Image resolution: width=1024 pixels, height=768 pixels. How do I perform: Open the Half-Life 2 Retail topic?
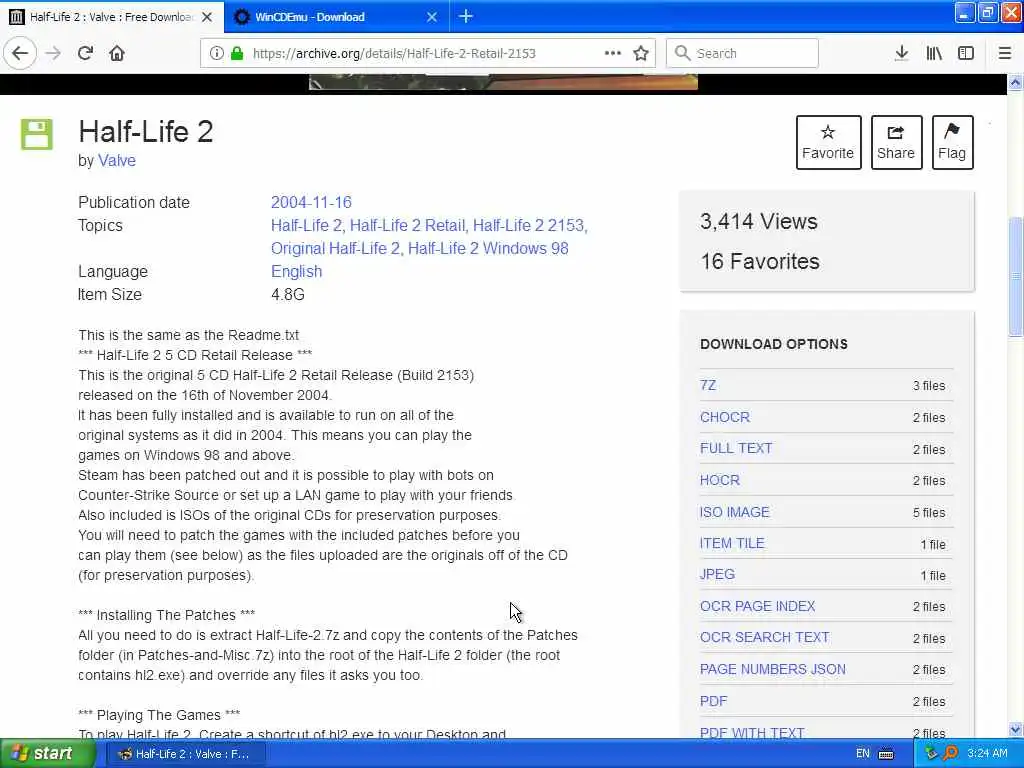coord(408,225)
